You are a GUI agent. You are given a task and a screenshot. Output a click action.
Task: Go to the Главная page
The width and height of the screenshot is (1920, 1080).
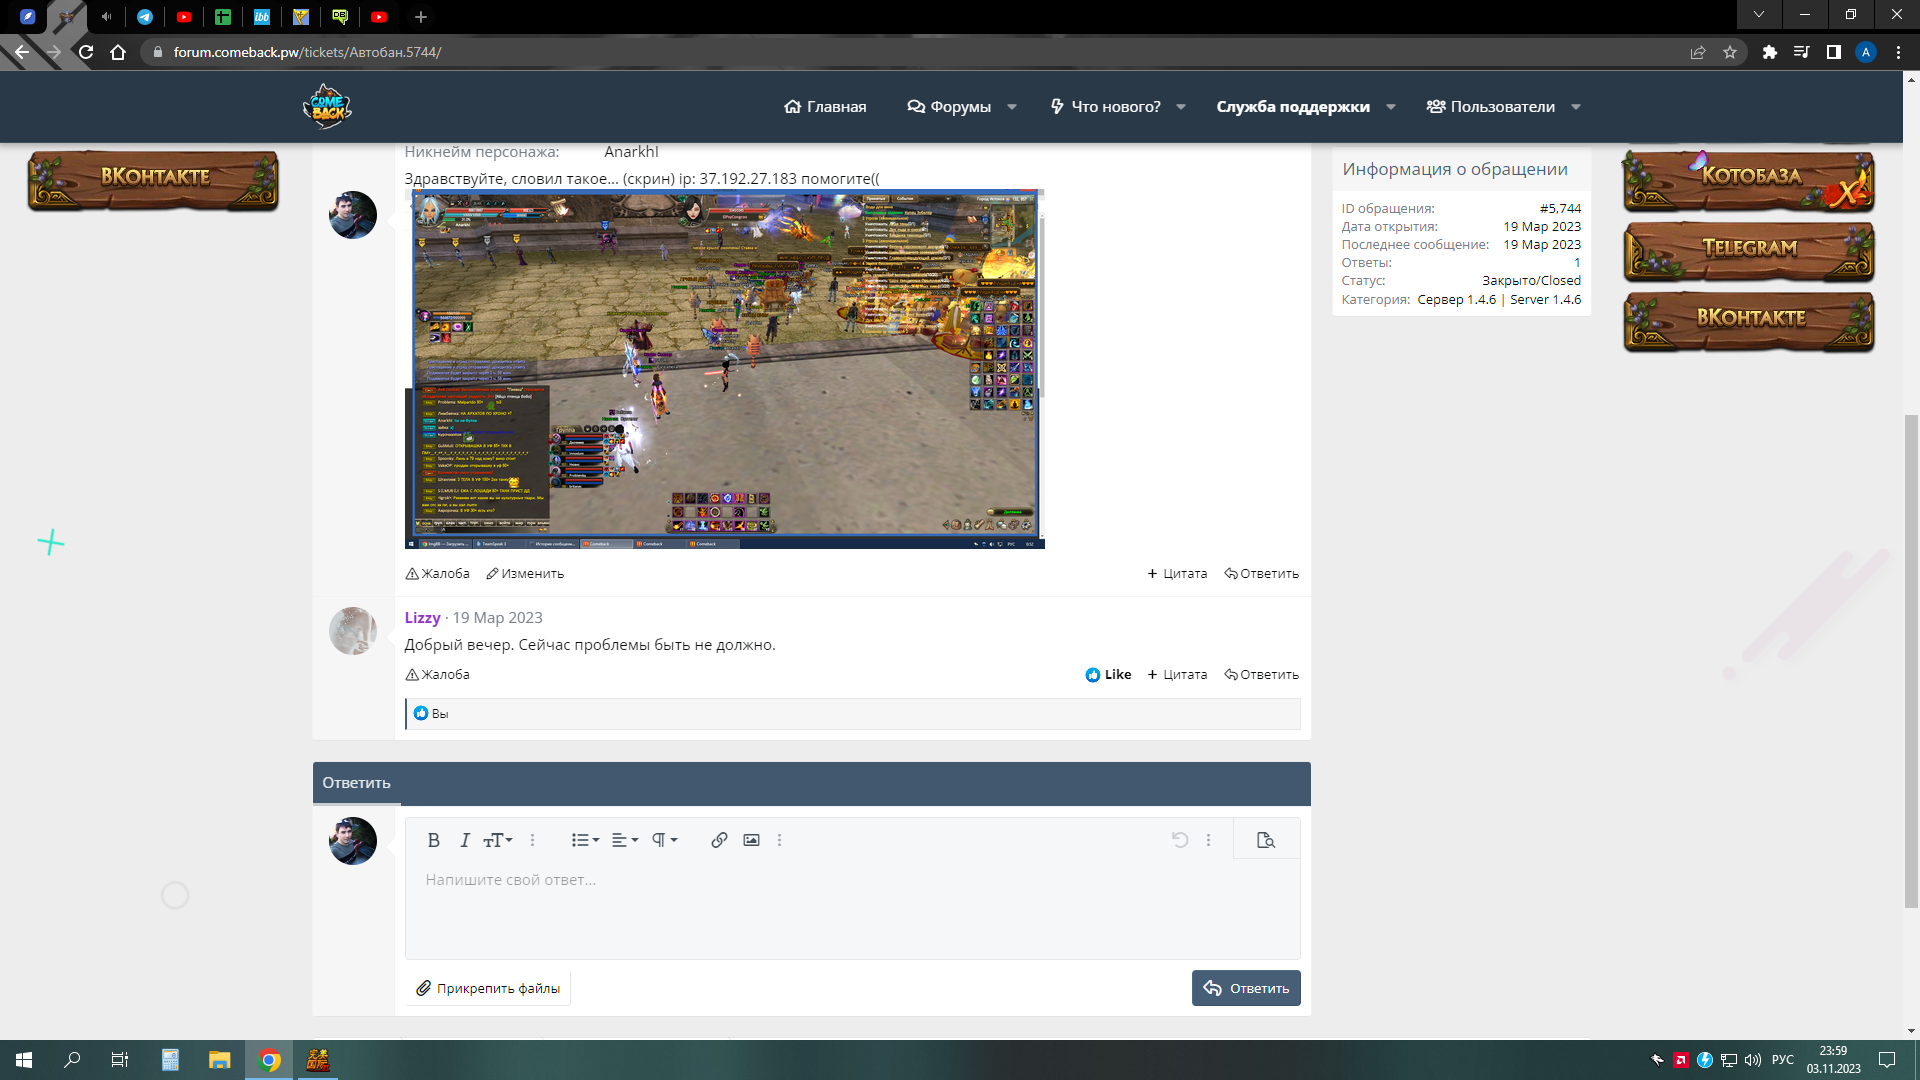tap(825, 107)
